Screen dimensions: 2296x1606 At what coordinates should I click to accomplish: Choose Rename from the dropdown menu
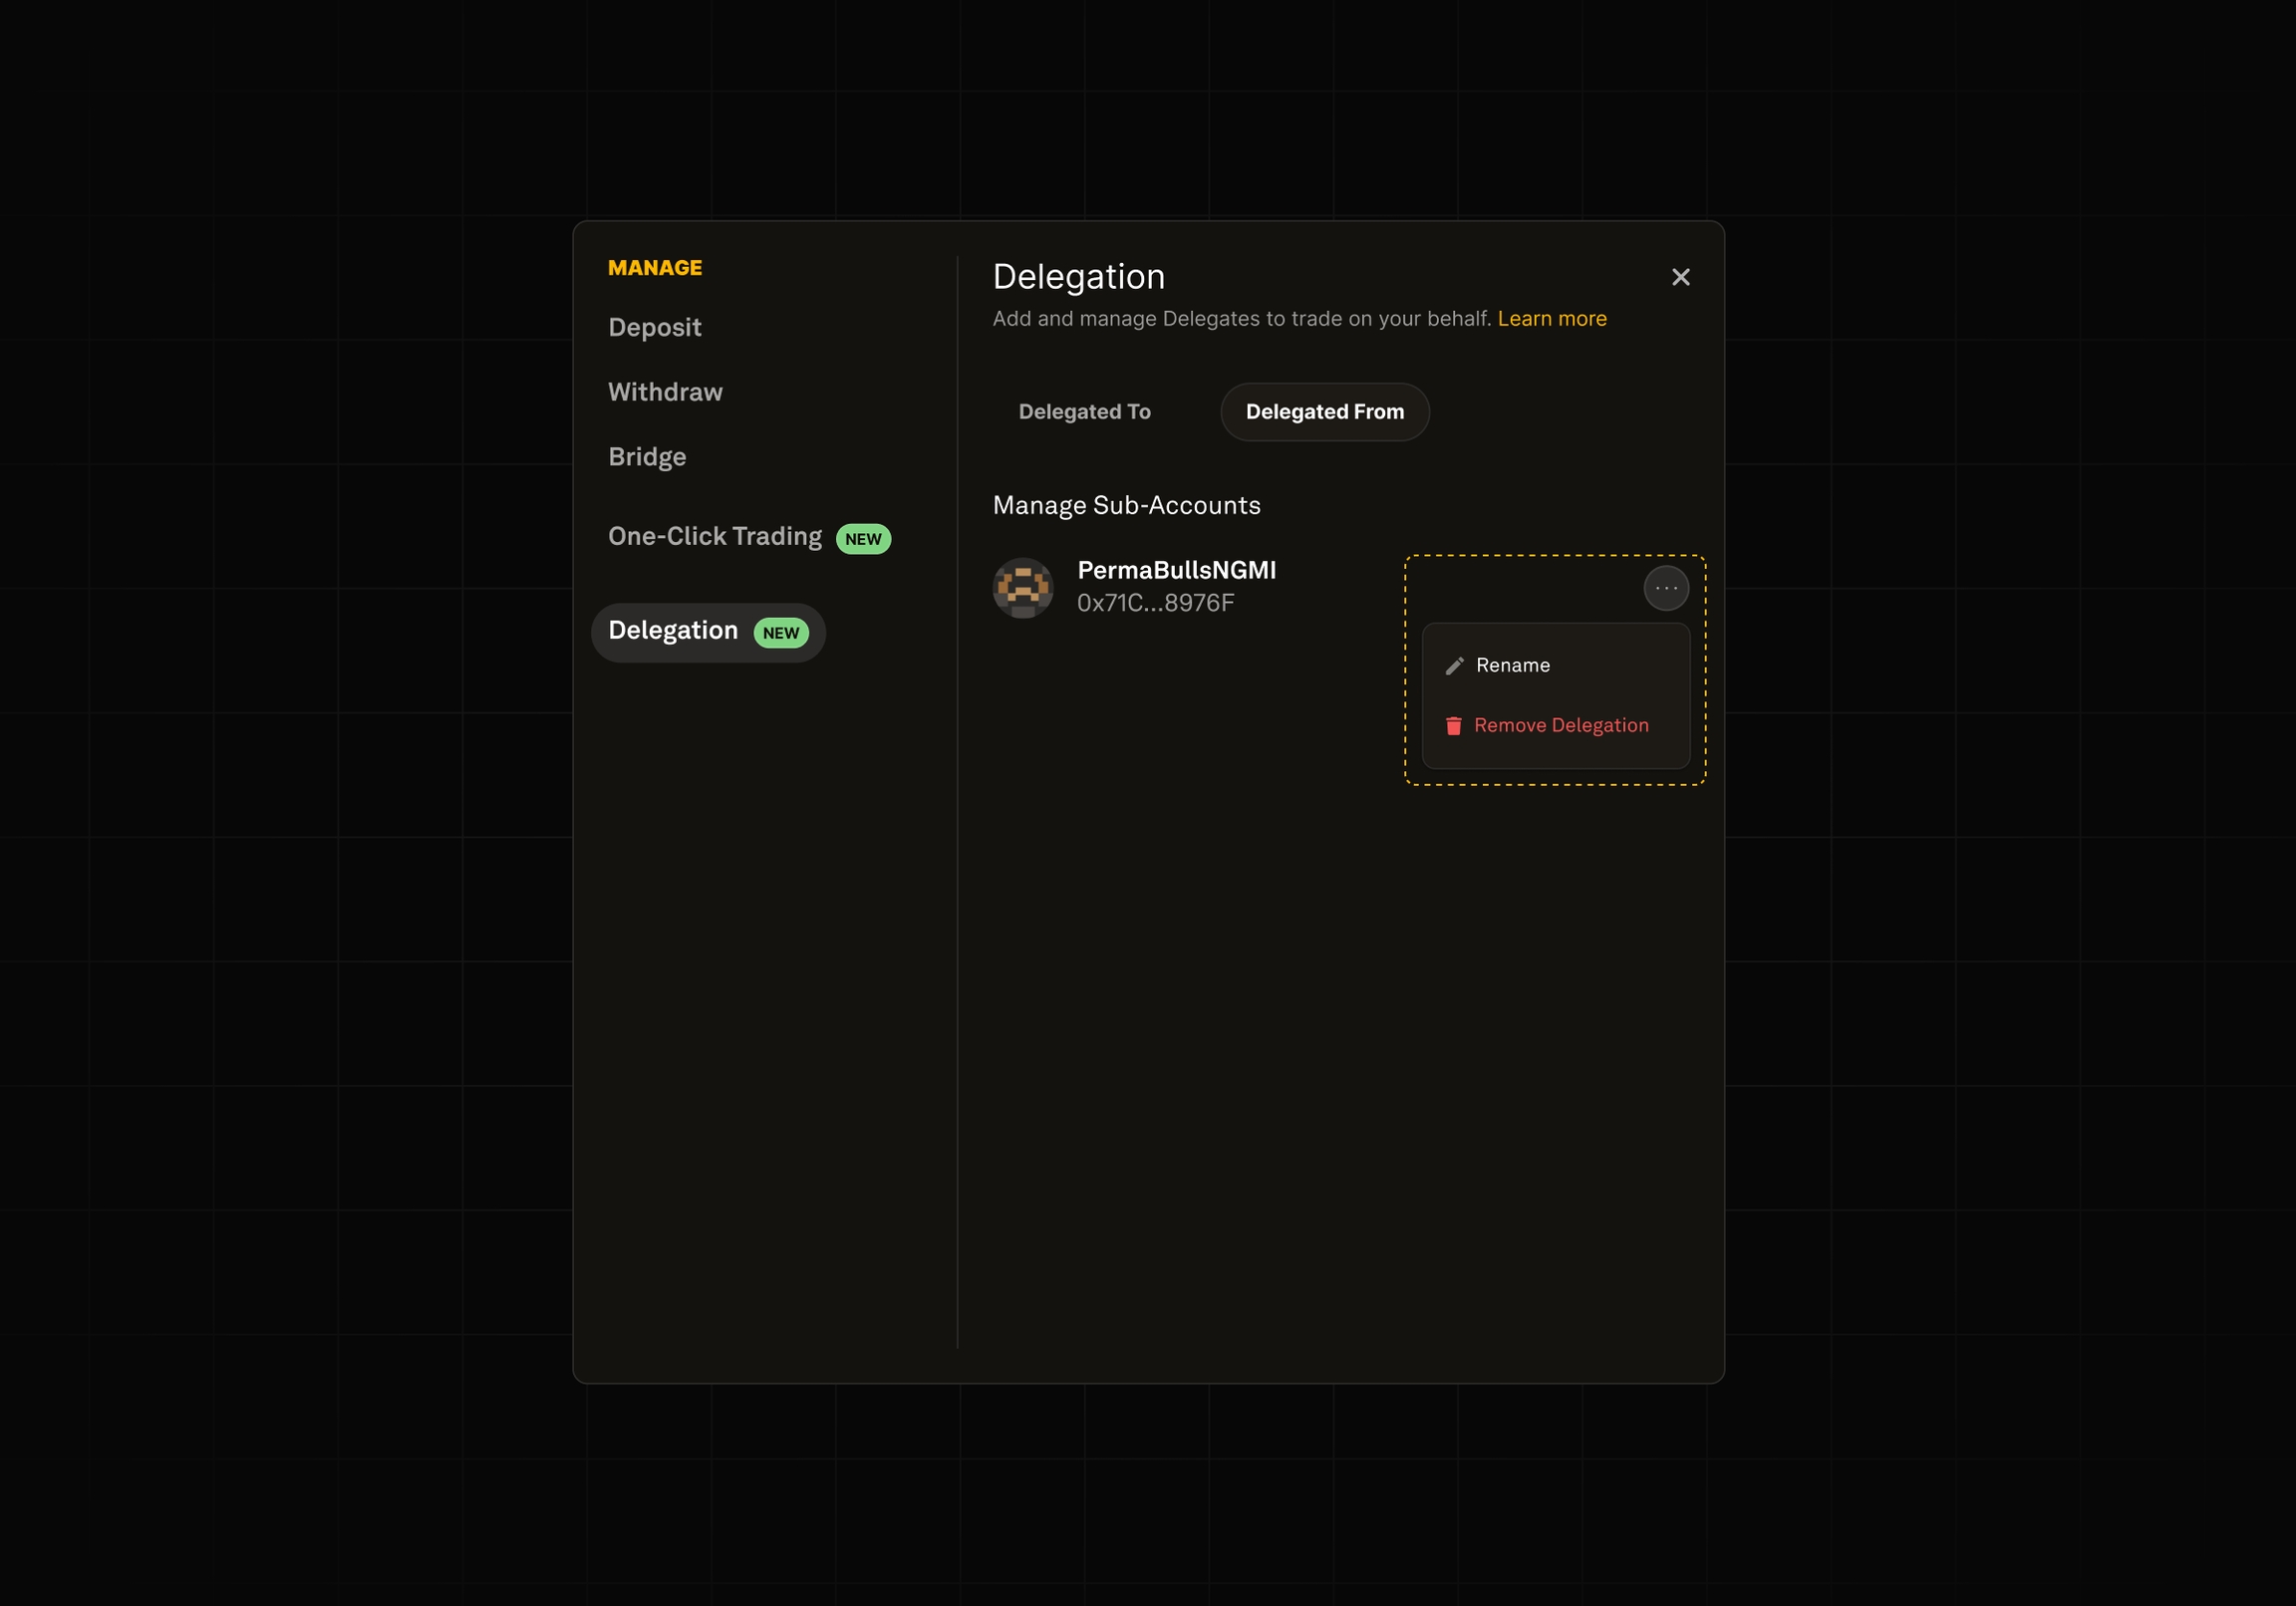1512,666
